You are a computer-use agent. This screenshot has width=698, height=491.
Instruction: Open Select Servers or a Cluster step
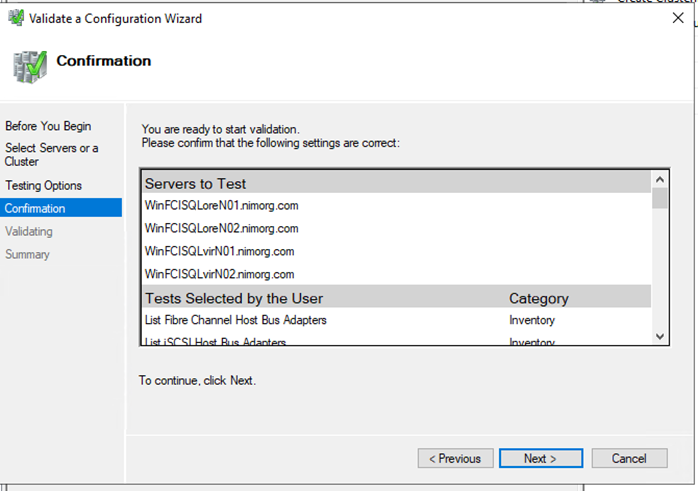52,155
